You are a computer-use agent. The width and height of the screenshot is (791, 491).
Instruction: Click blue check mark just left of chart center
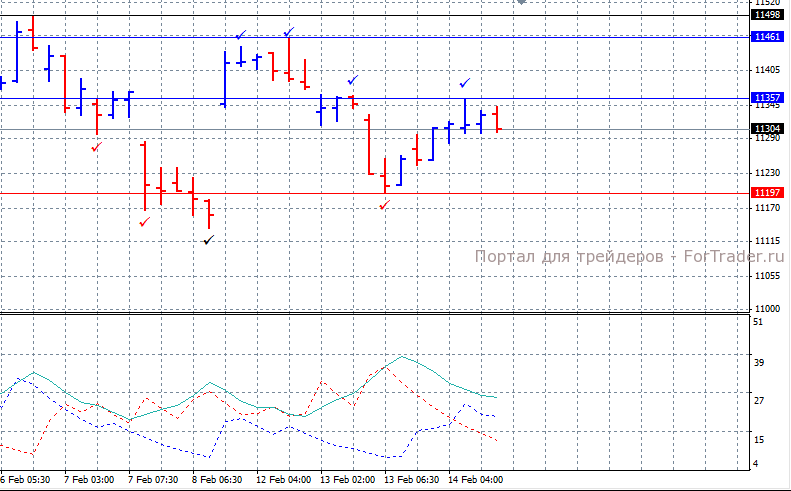coord(352,80)
